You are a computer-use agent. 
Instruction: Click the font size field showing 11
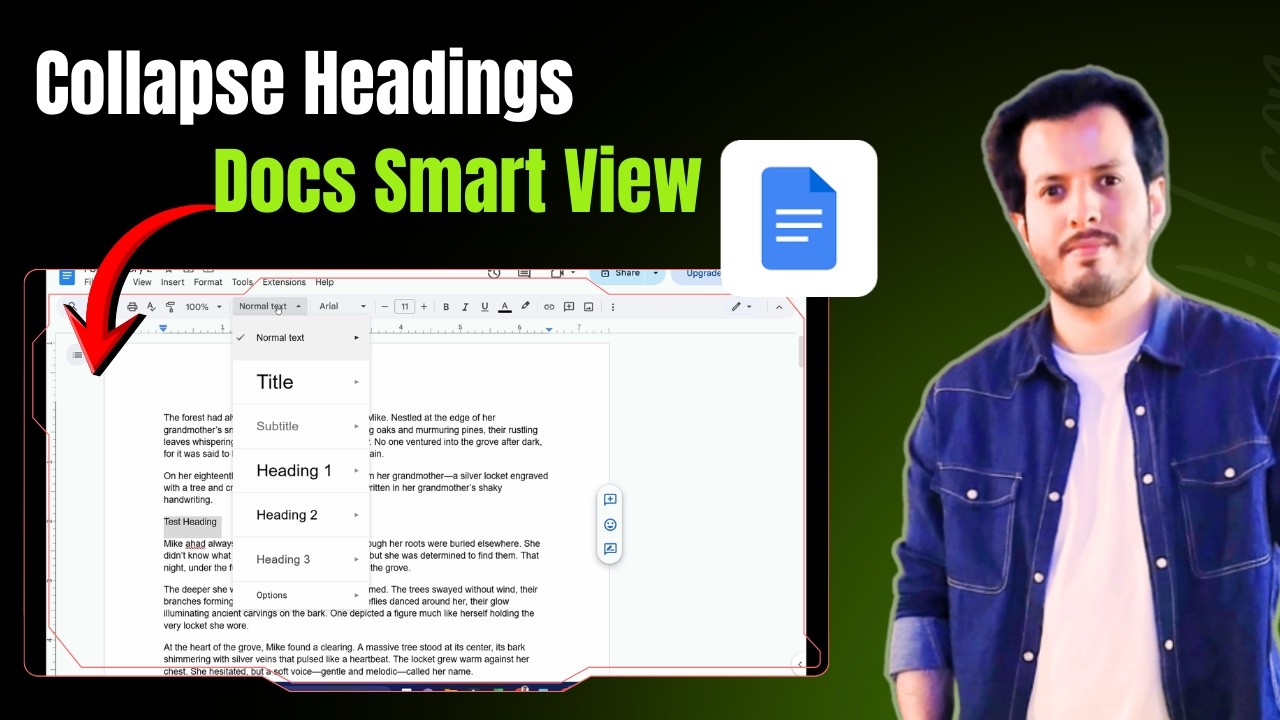point(405,307)
